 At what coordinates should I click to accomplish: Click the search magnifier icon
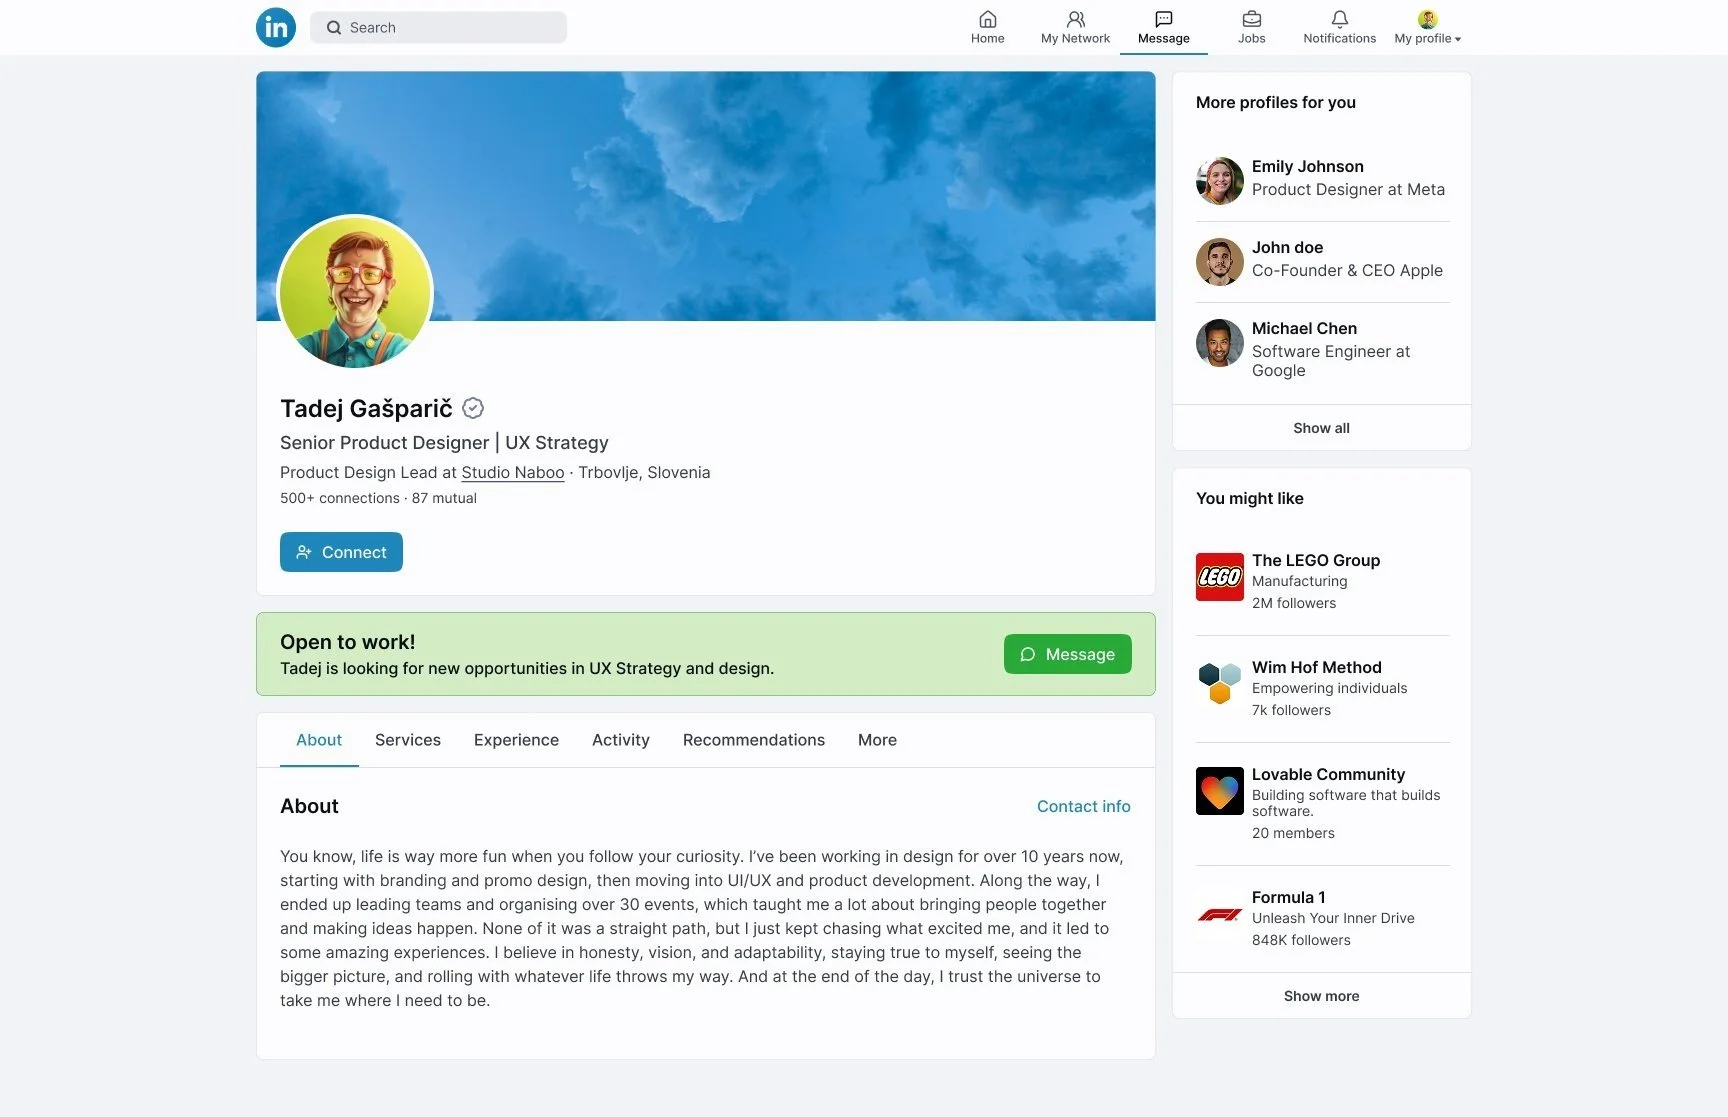[x=334, y=28]
